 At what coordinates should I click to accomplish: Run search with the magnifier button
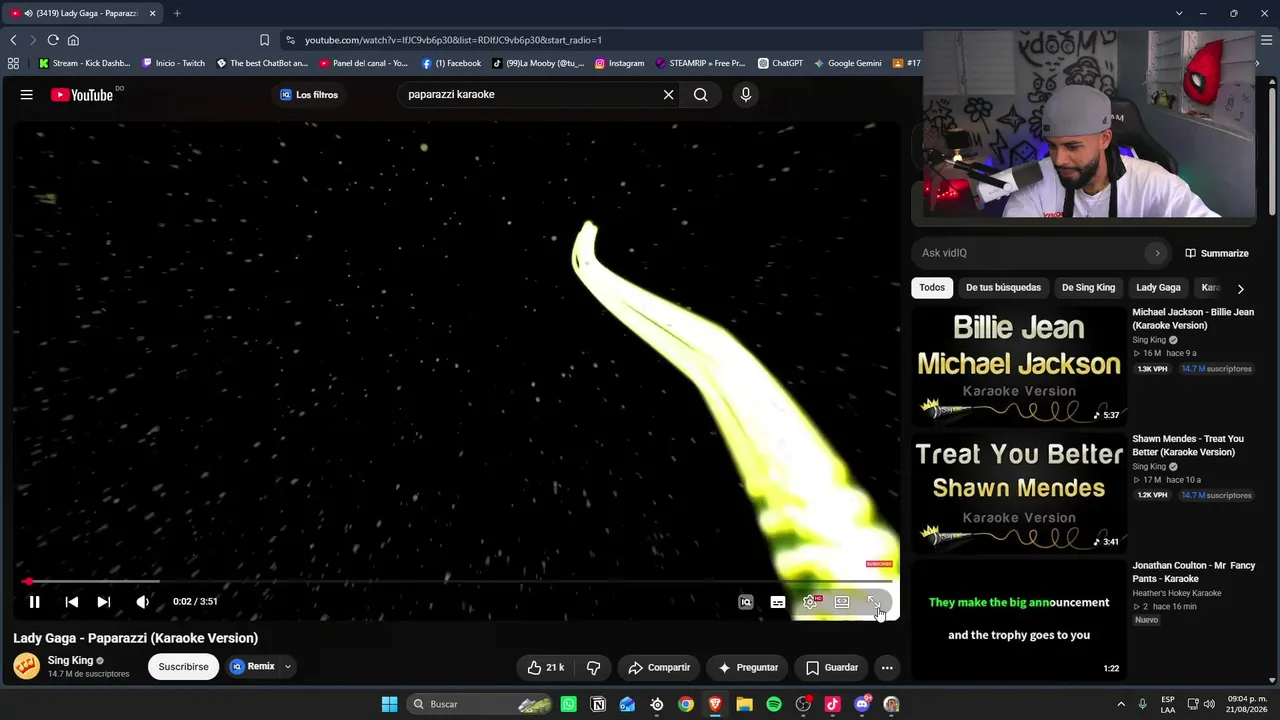(x=700, y=95)
